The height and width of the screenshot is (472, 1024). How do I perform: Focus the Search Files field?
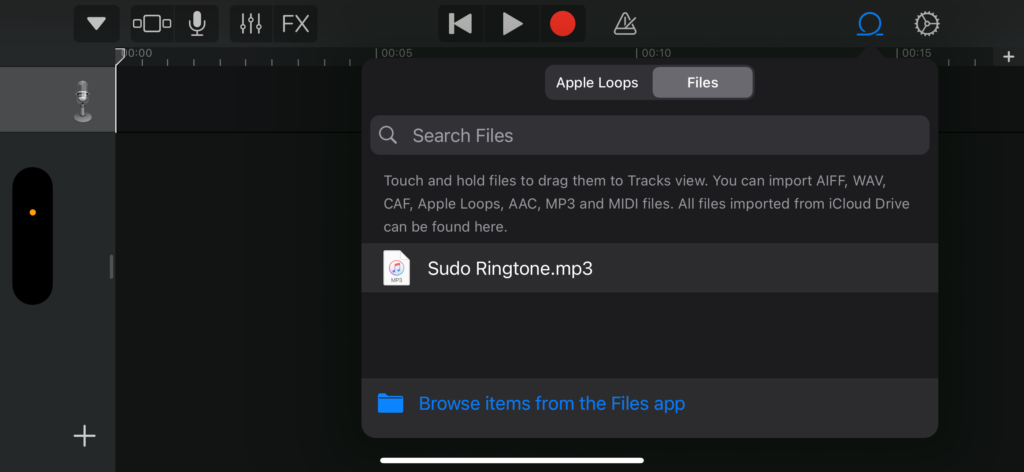[x=650, y=135]
